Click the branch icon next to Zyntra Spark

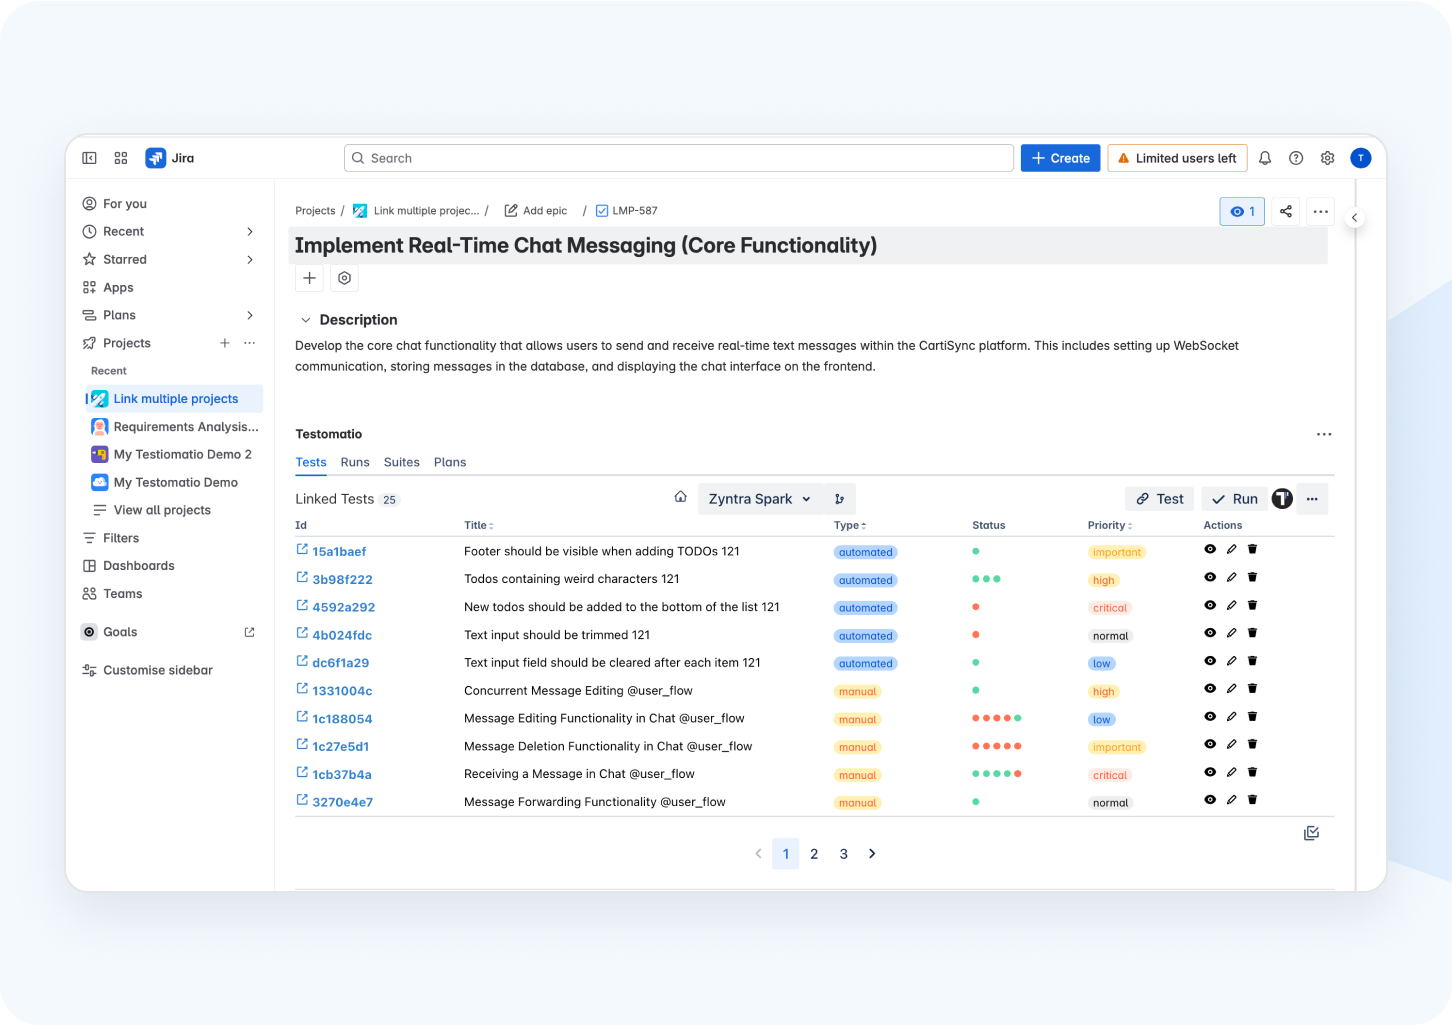point(839,499)
